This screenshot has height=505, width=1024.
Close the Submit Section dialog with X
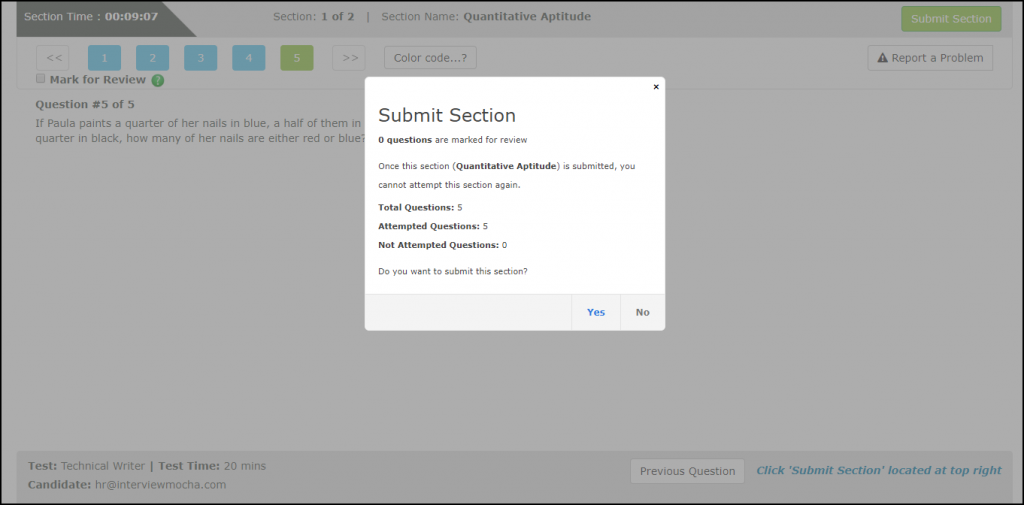pos(656,87)
